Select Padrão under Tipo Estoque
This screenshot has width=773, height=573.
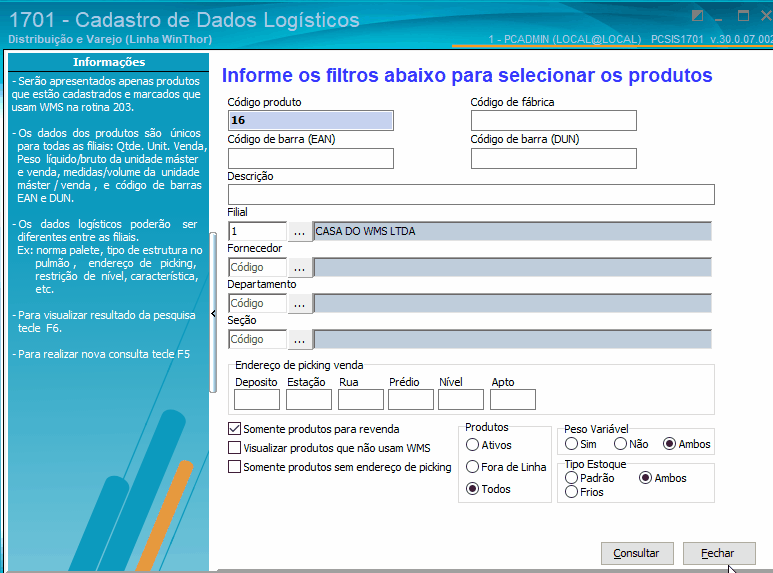(x=571, y=477)
